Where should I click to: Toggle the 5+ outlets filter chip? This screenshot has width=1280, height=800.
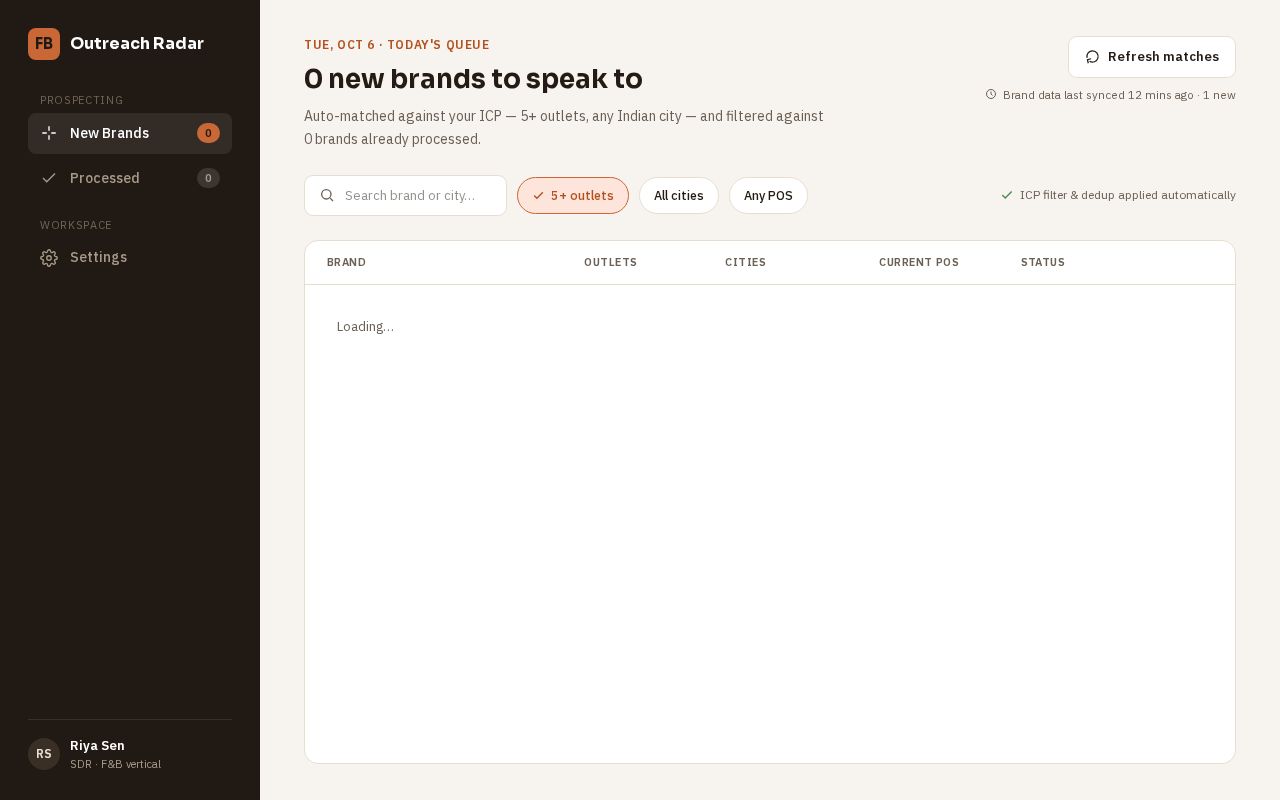pos(573,196)
